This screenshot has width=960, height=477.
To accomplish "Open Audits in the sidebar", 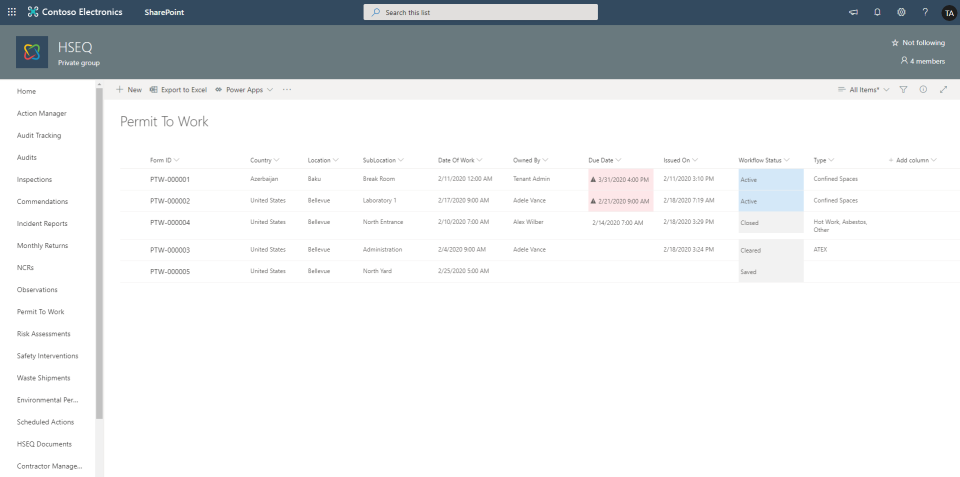I will (x=27, y=157).
